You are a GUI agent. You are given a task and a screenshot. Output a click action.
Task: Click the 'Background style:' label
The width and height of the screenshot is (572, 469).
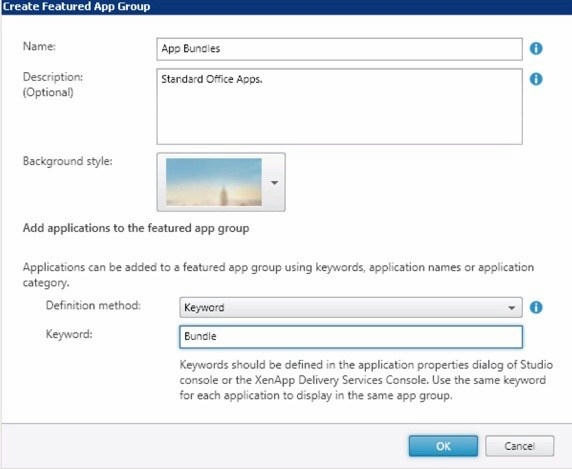click(67, 161)
